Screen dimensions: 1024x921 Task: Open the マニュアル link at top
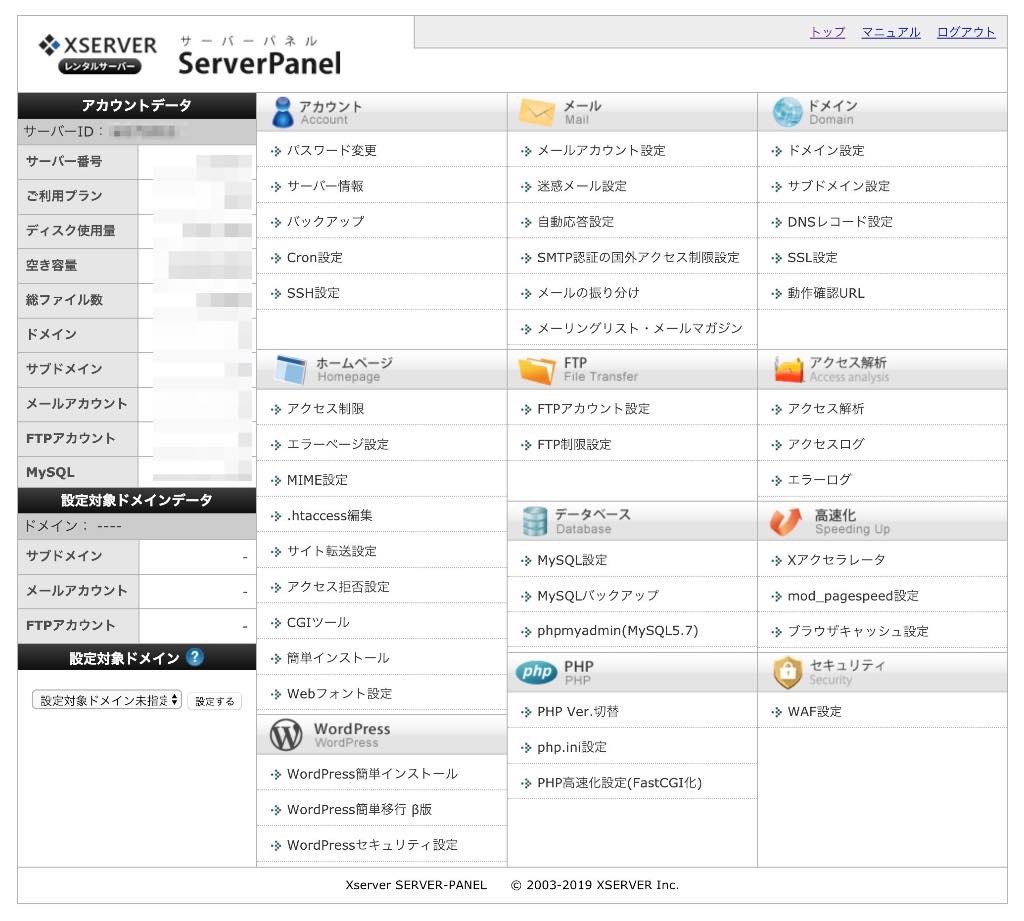click(890, 32)
